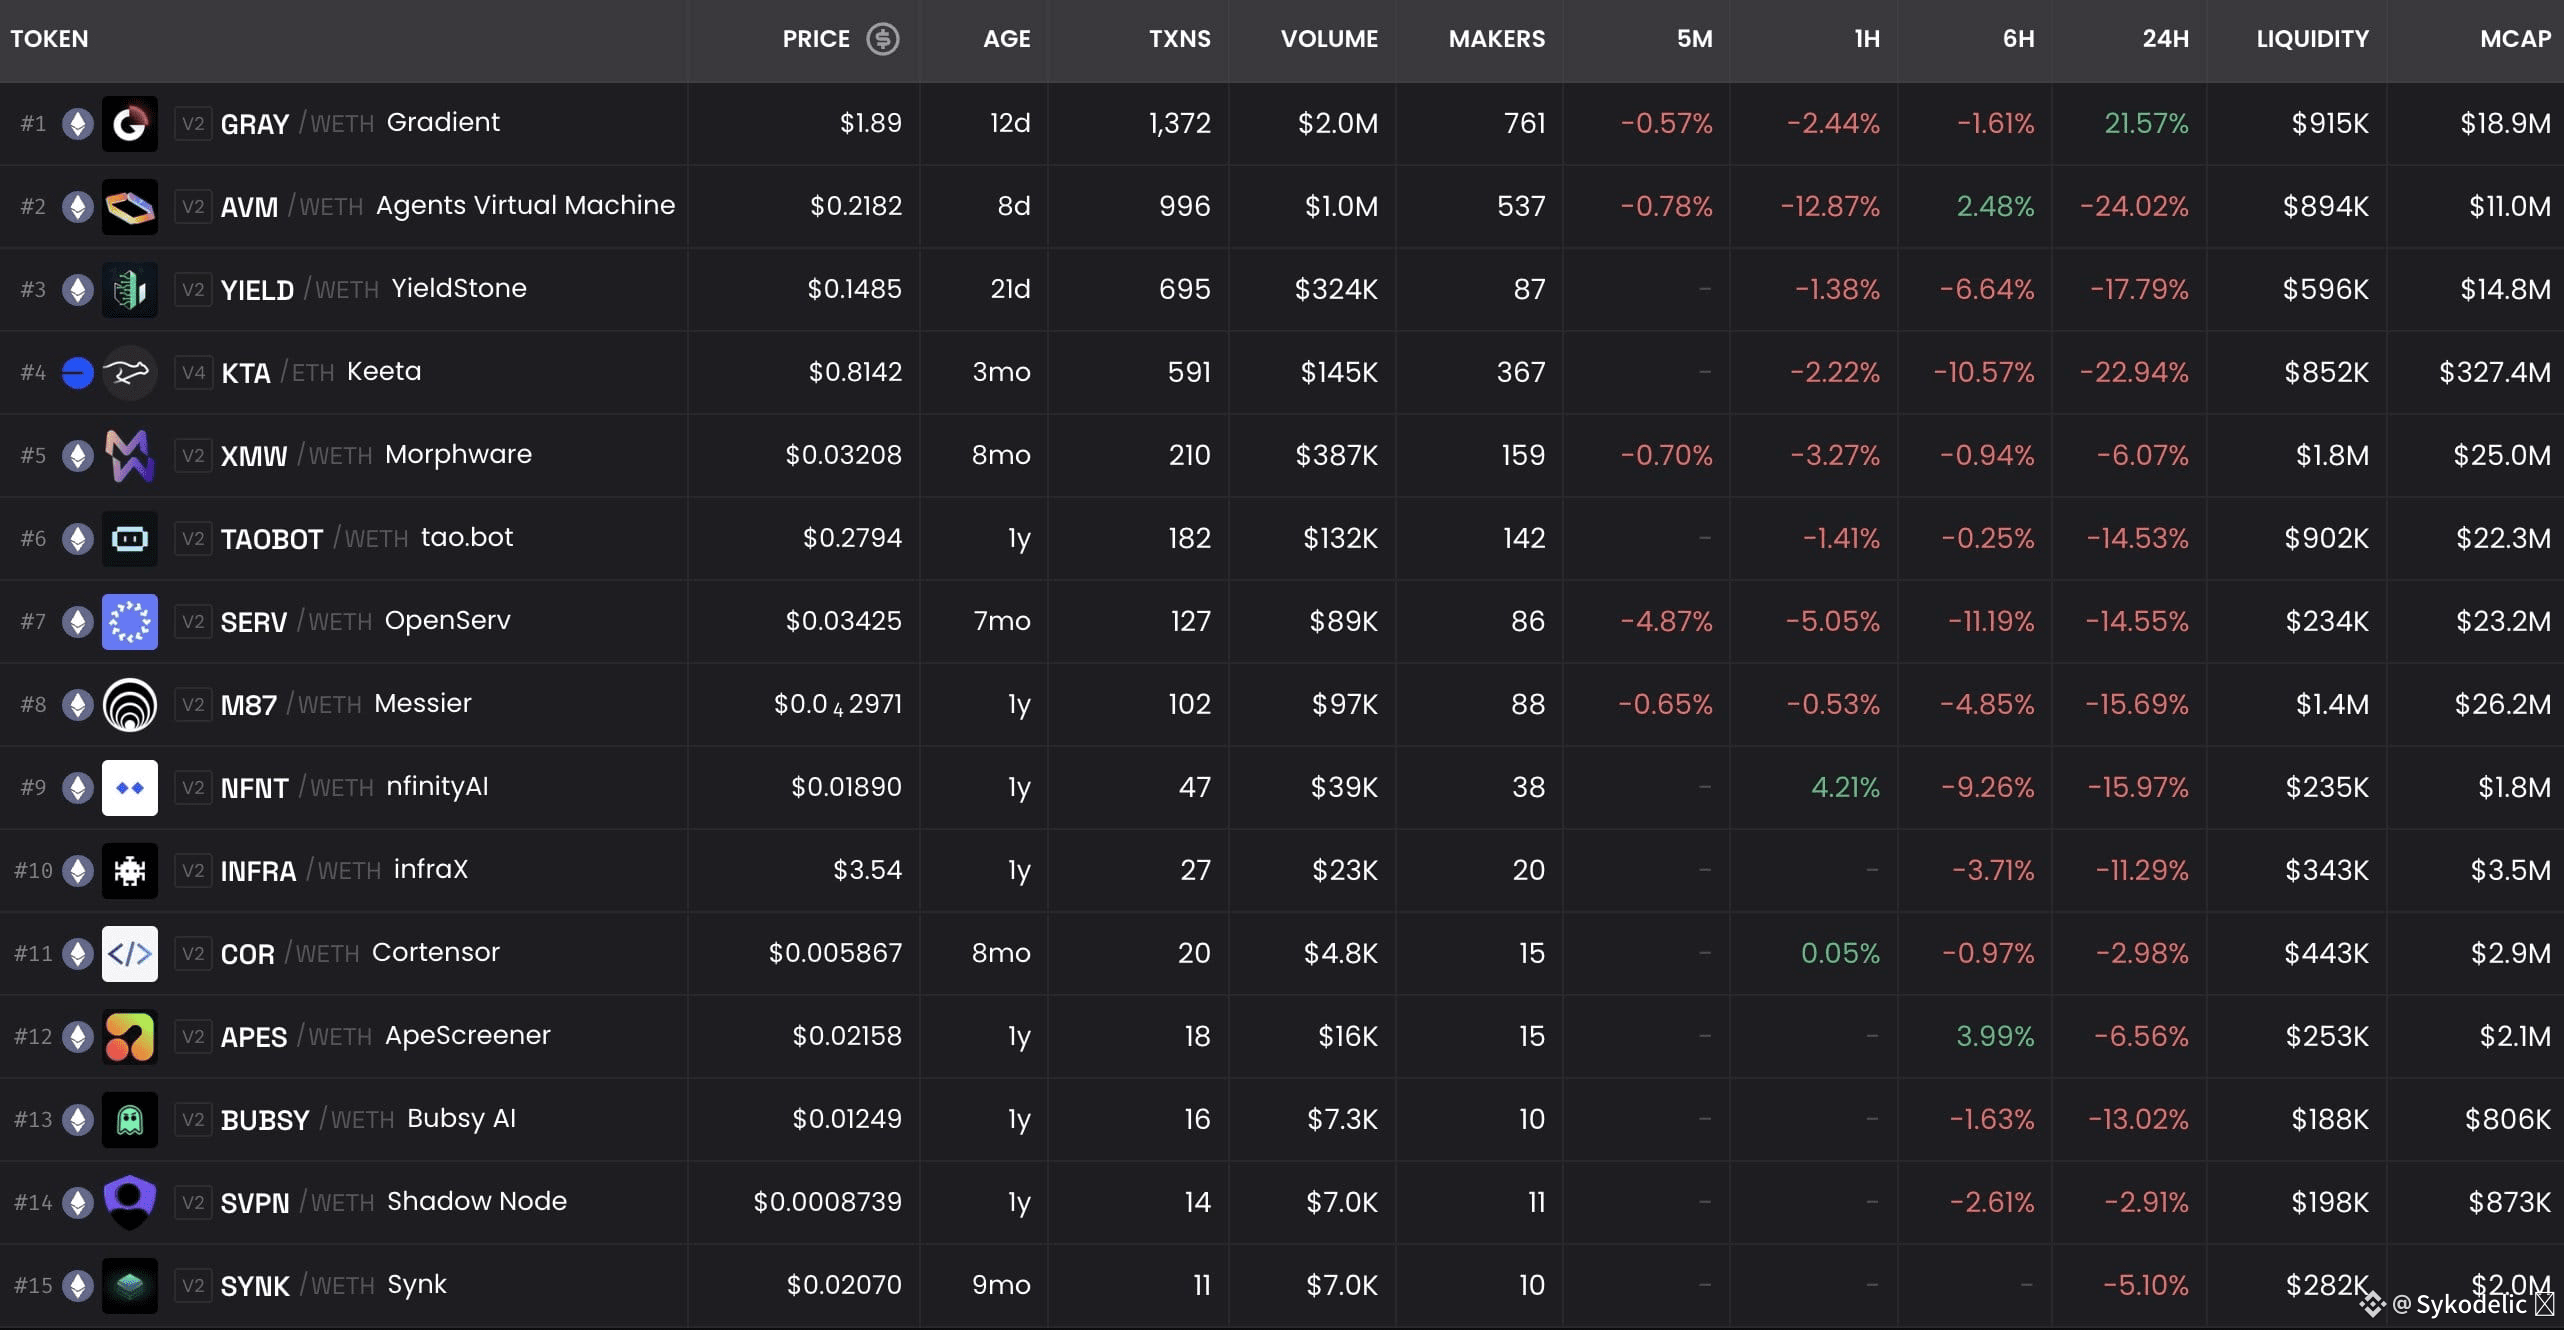Open the INFRA / WETH pair
The height and width of the screenshot is (1330, 2564).
point(301,871)
